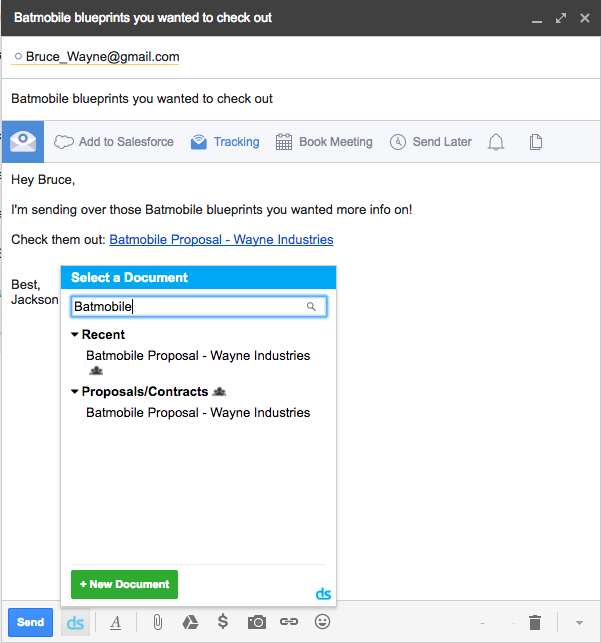Click the Select a Document header

[x=199, y=278]
